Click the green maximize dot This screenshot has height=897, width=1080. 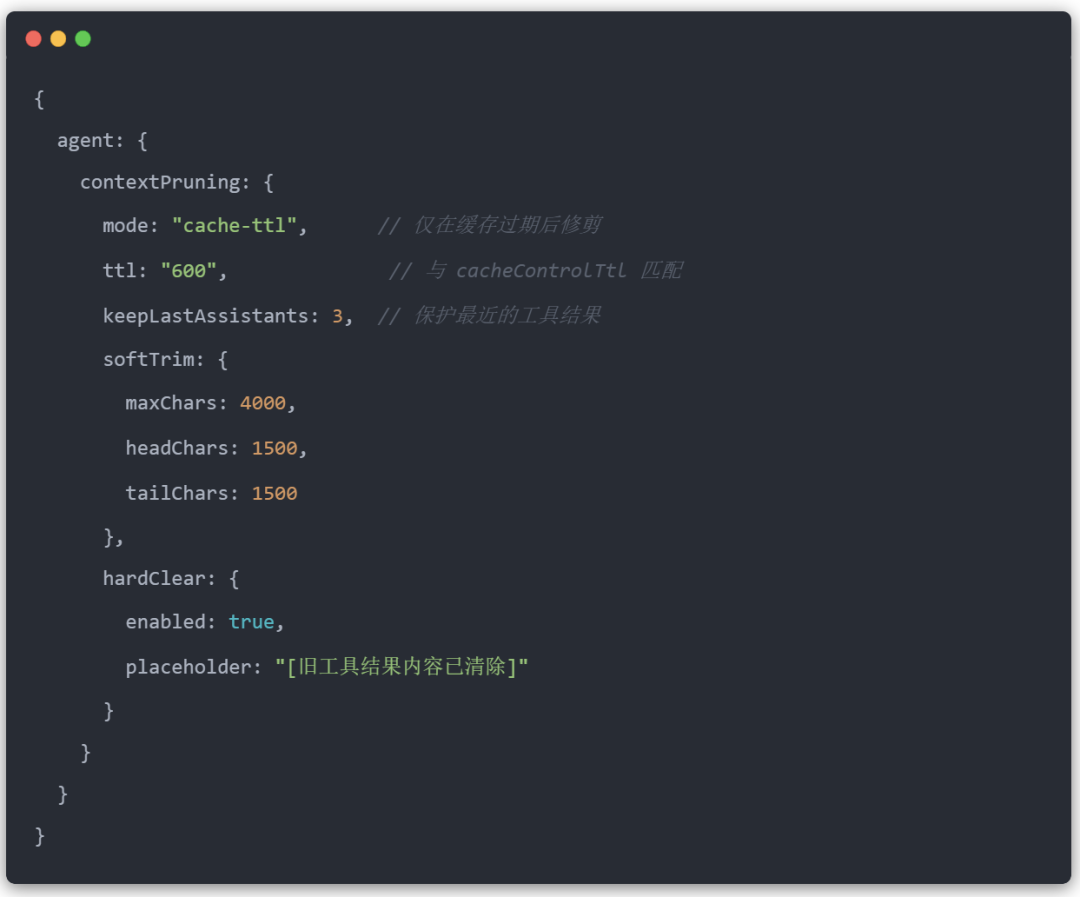[x=83, y=39]
